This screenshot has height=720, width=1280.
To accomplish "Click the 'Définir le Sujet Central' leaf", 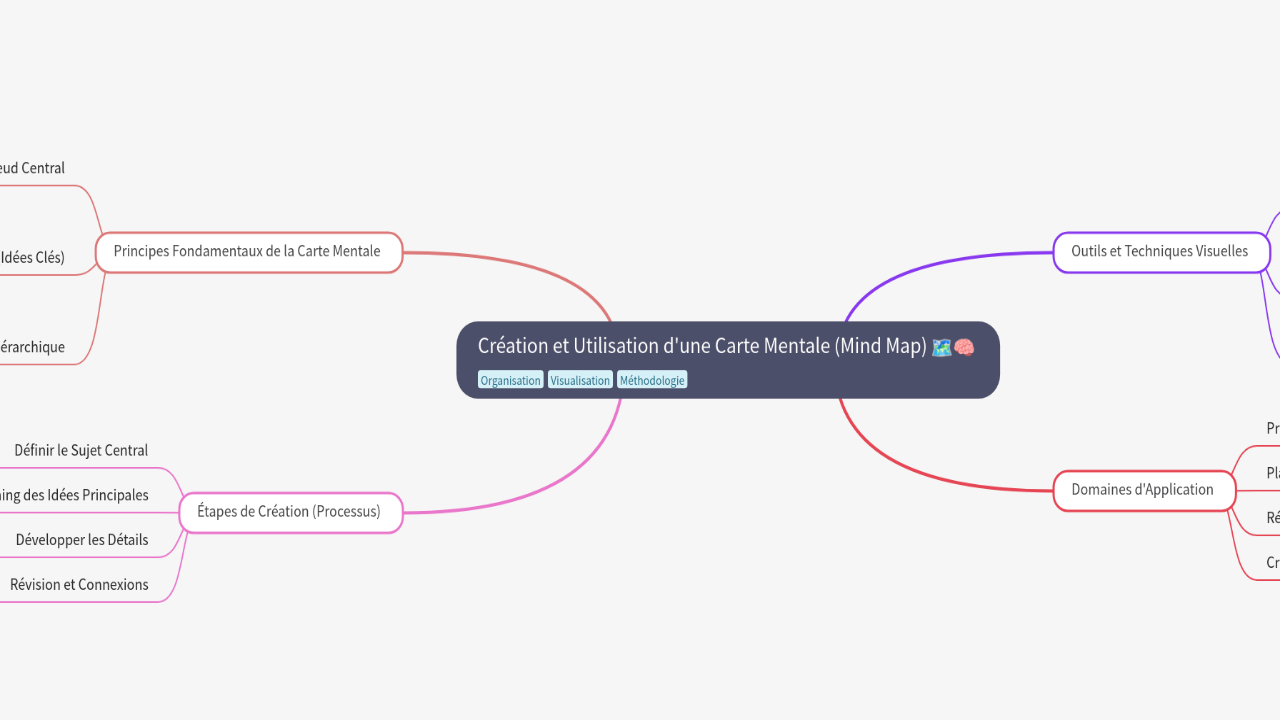I will coord(81,451).
